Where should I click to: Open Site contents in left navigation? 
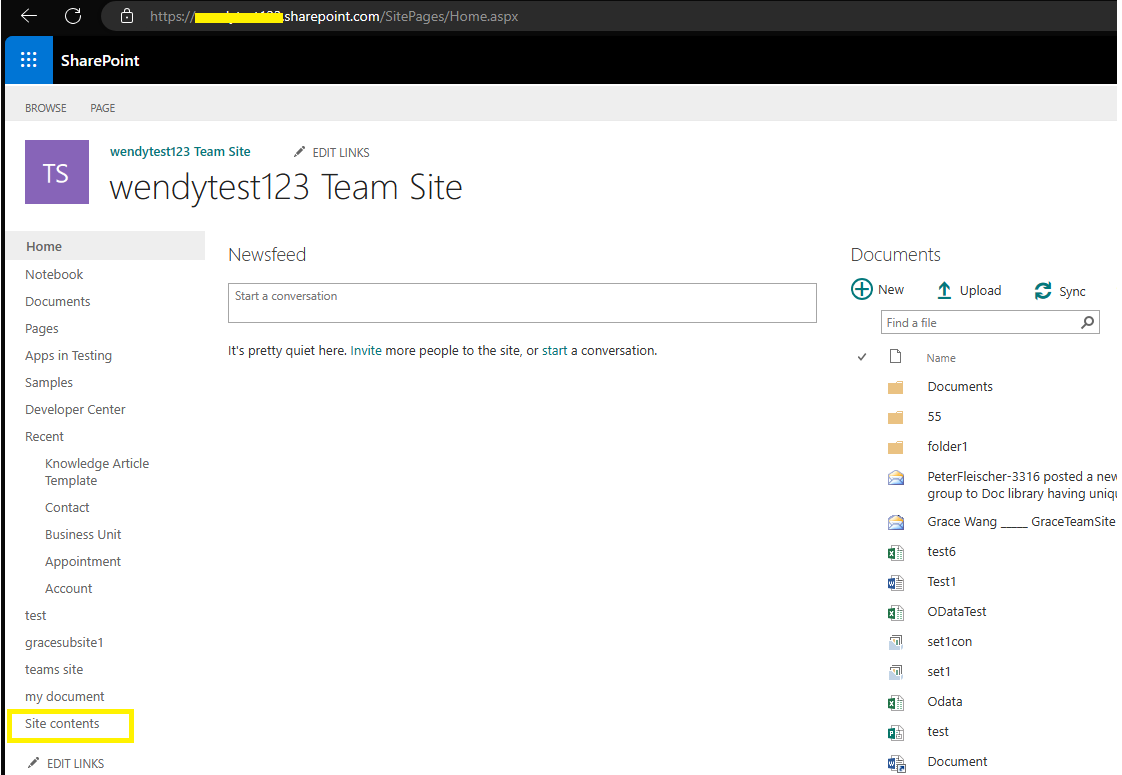click(62, 723)
